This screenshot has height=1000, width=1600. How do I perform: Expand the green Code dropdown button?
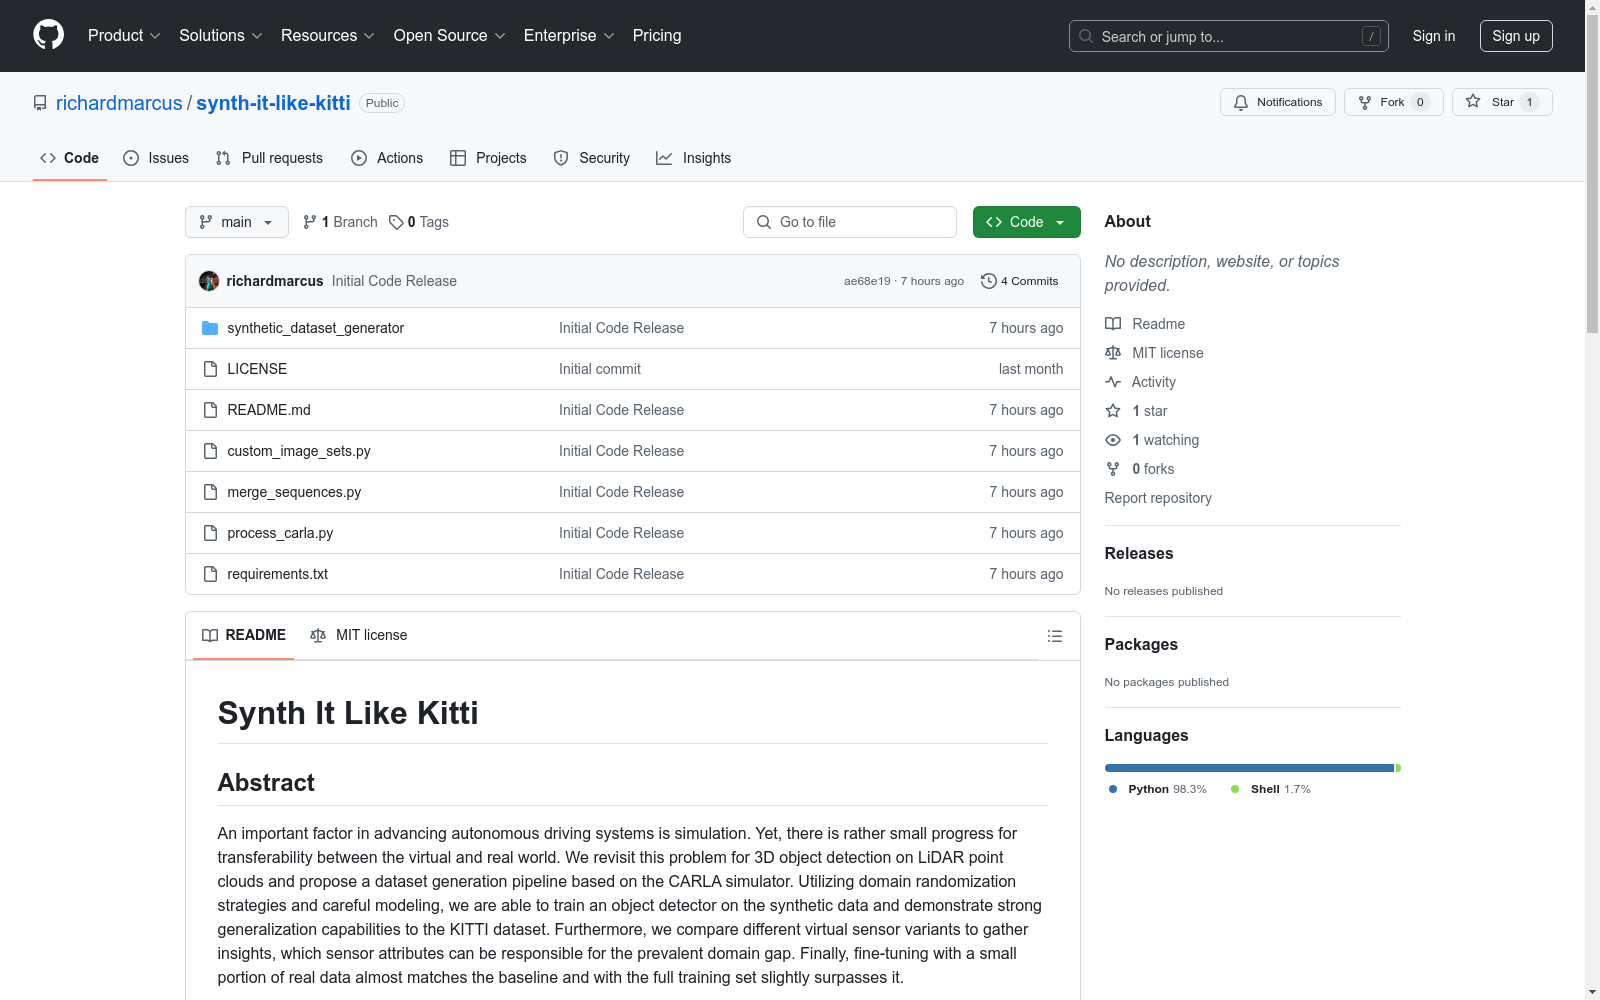pos(1026,222)
